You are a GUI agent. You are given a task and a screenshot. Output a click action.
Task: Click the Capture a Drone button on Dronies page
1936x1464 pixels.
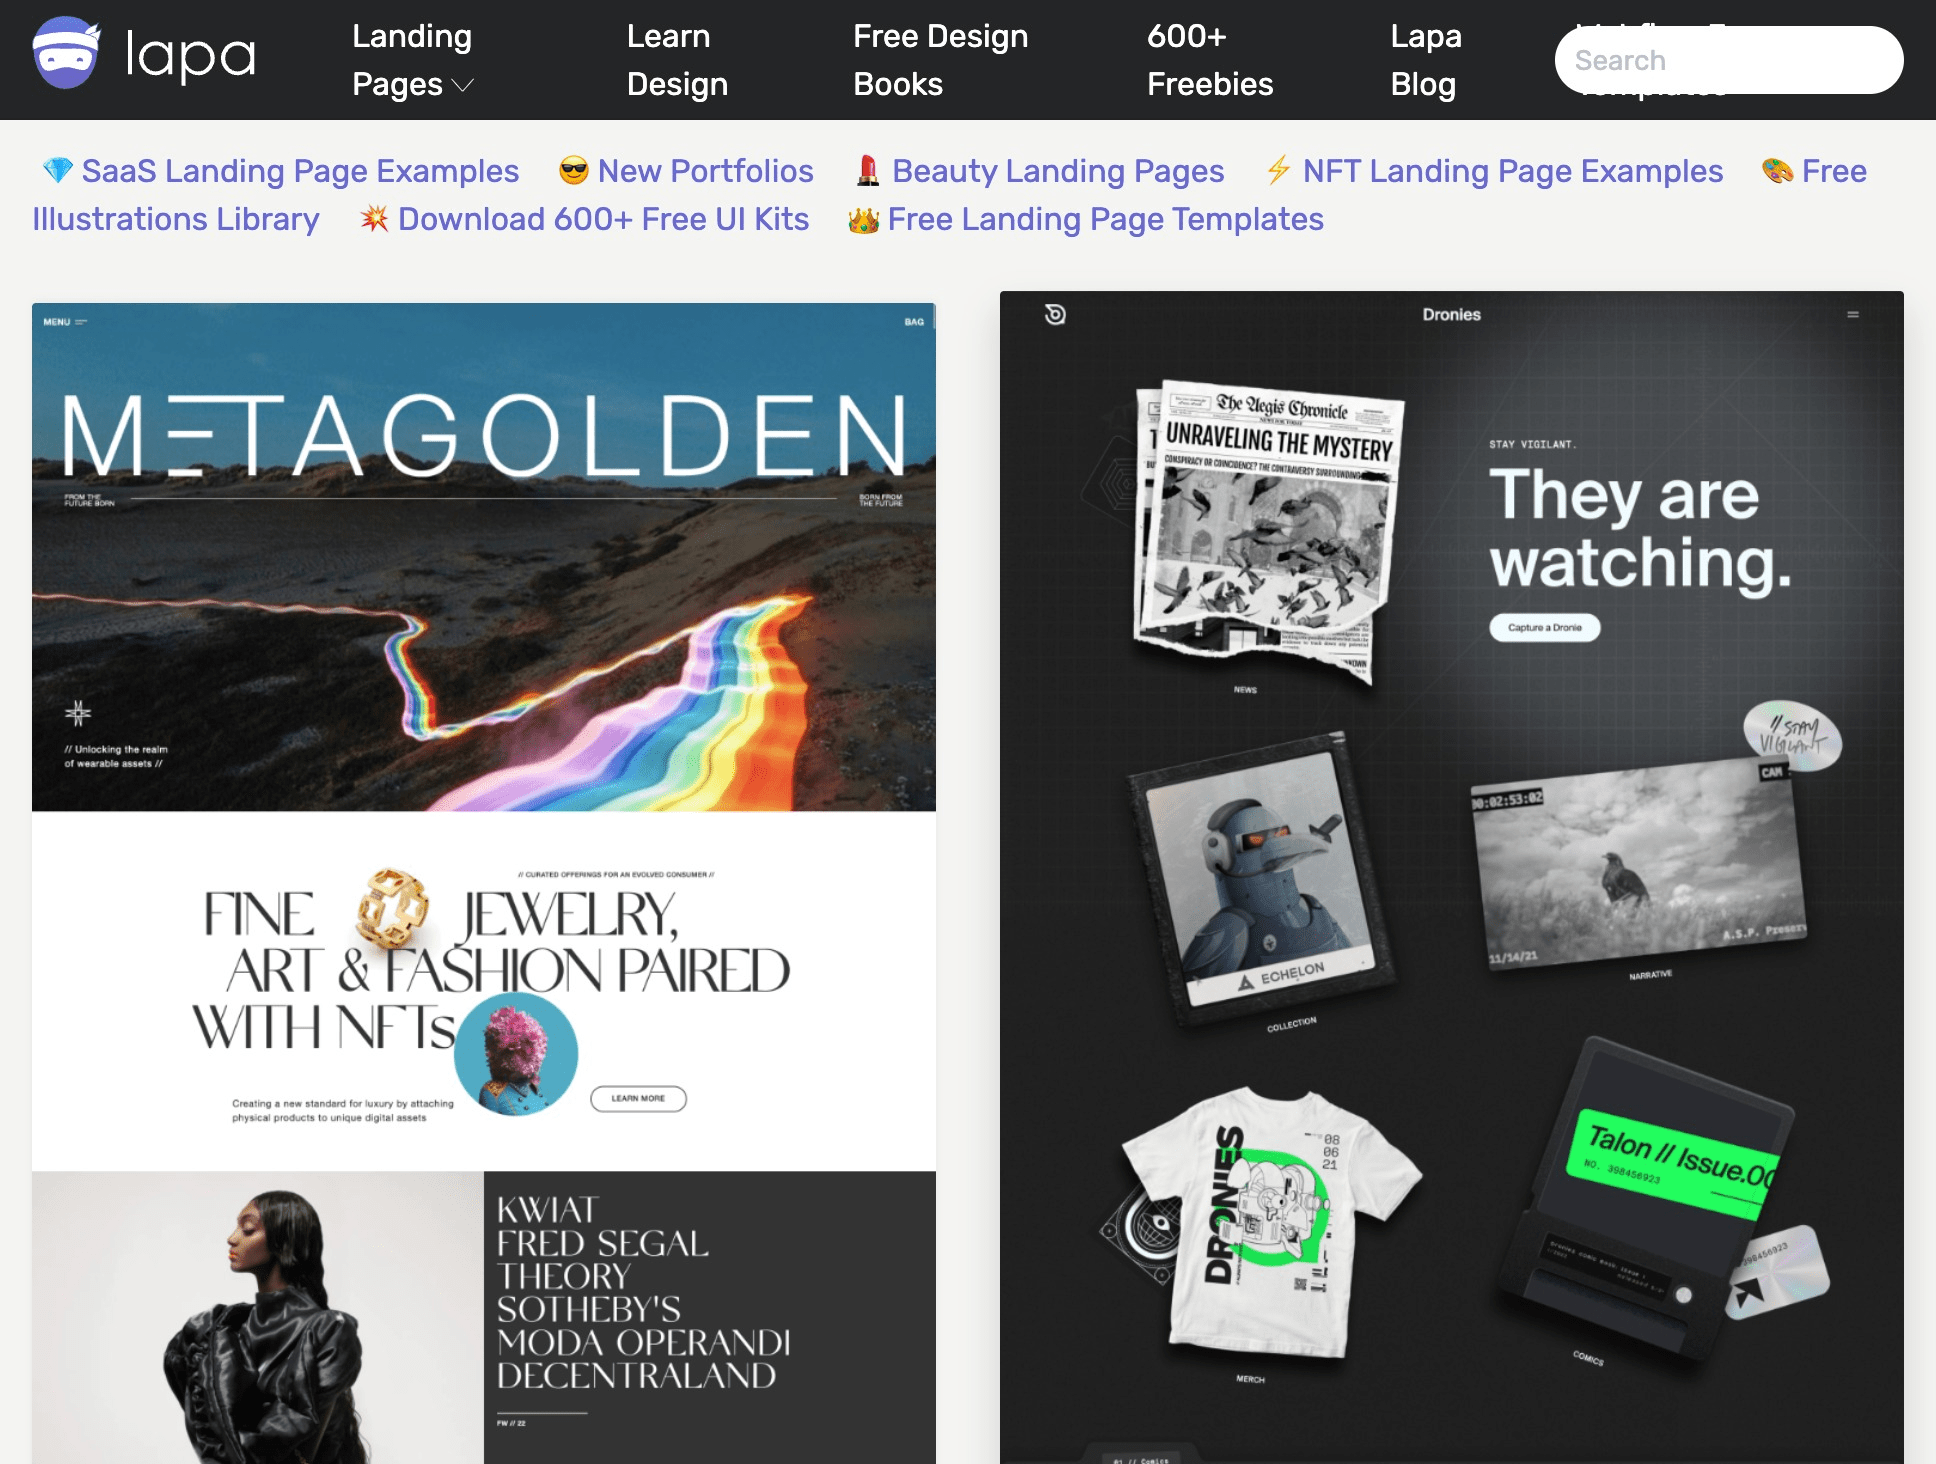(x=1542, y=624)
